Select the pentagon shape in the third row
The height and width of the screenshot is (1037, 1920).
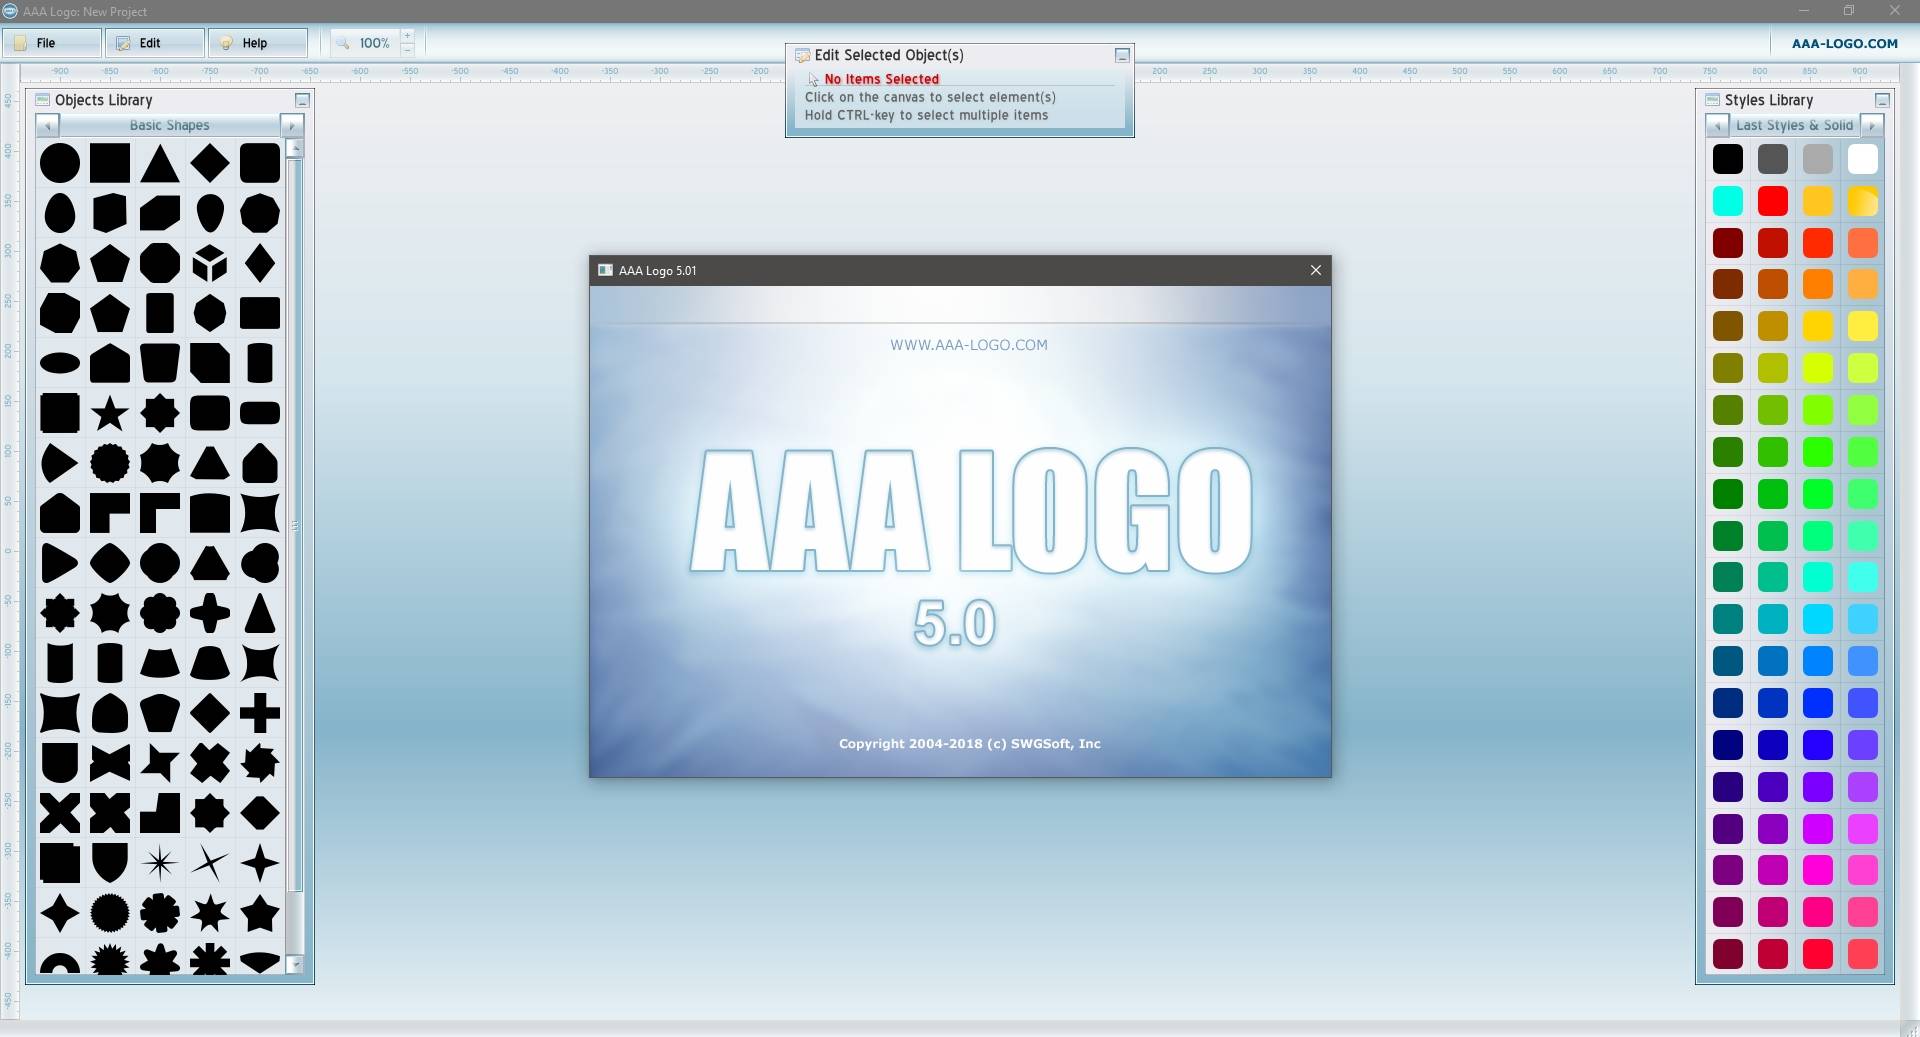(110, 263)
